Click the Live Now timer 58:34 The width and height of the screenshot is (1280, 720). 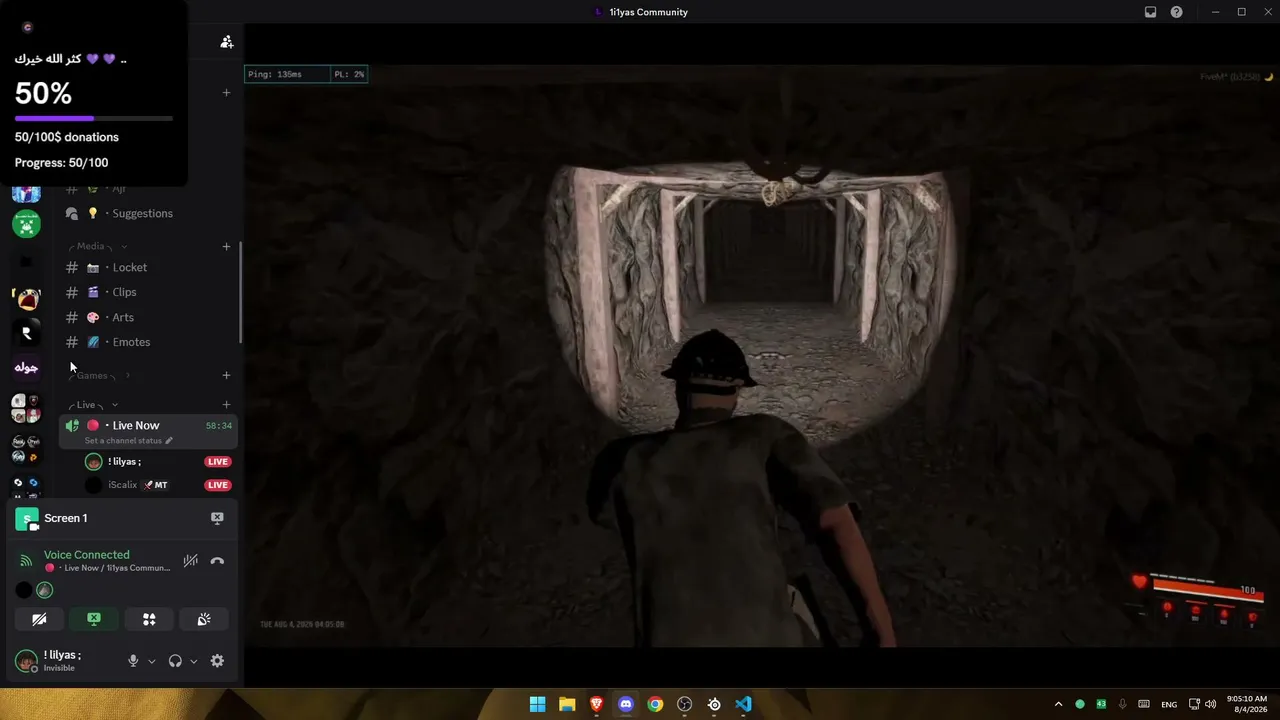219,426
